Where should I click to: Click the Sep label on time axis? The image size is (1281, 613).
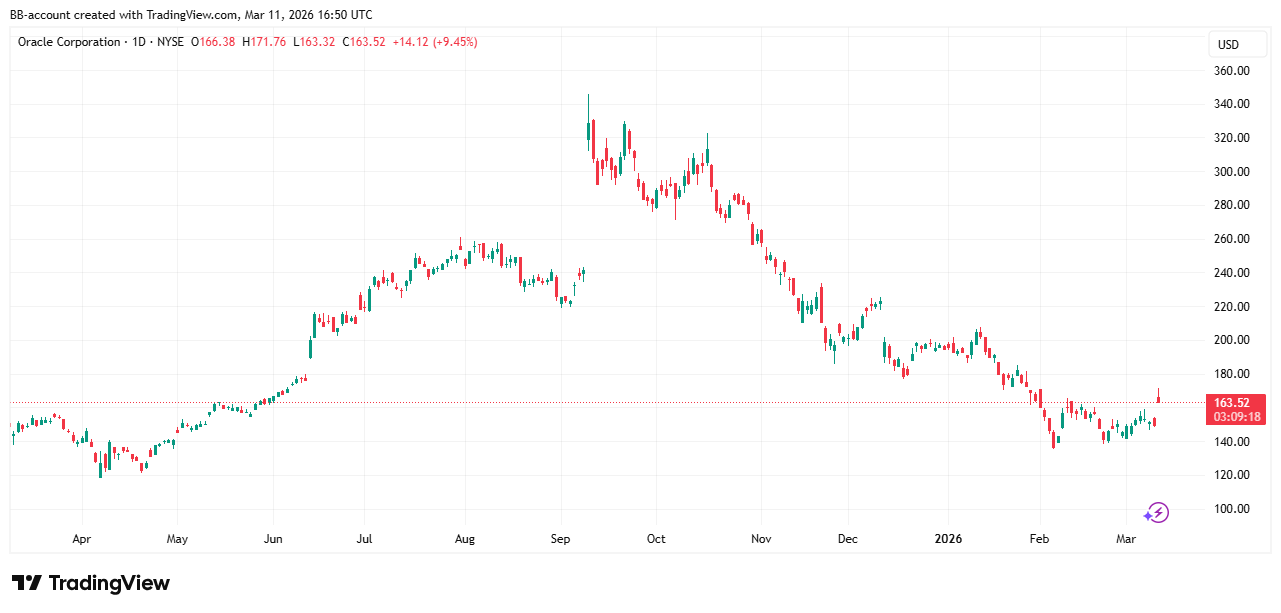(560, 539)
